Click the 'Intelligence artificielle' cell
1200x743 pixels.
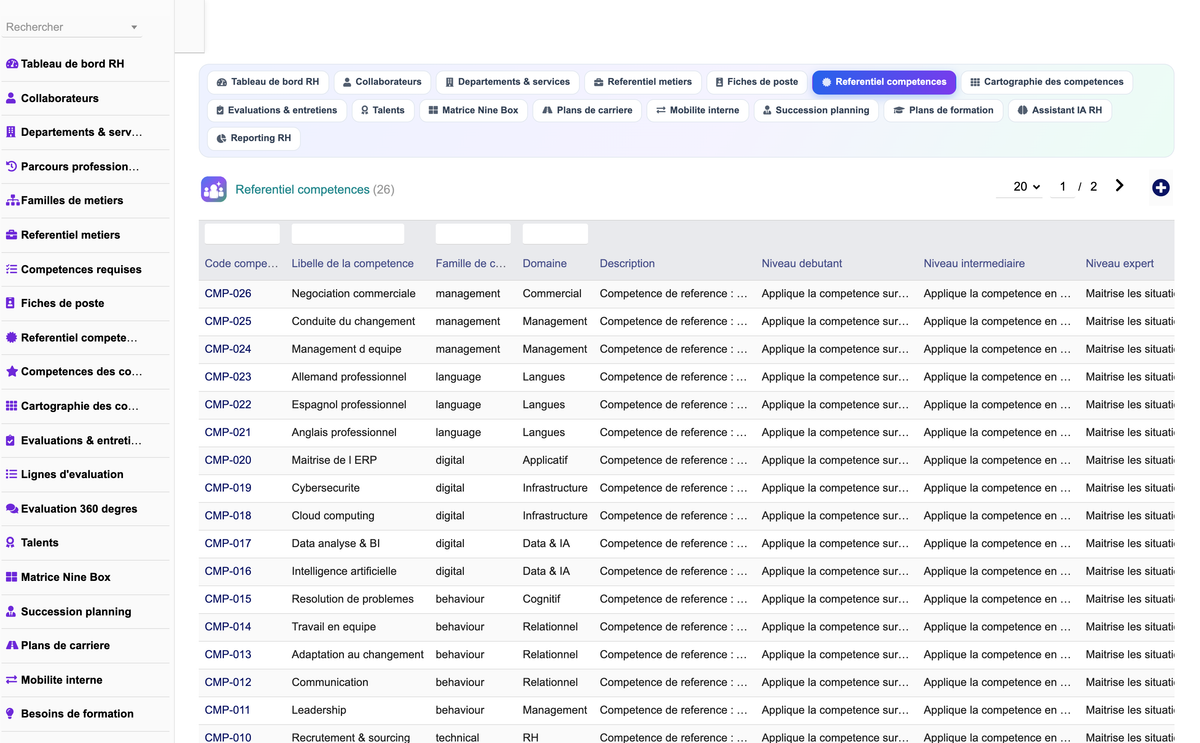pos(344,571)
